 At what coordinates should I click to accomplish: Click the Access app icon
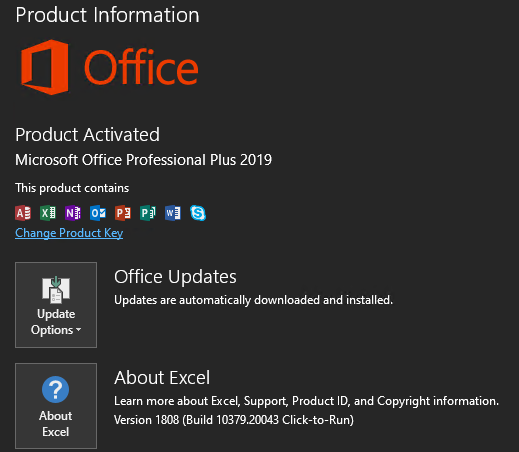click(23, 213)
